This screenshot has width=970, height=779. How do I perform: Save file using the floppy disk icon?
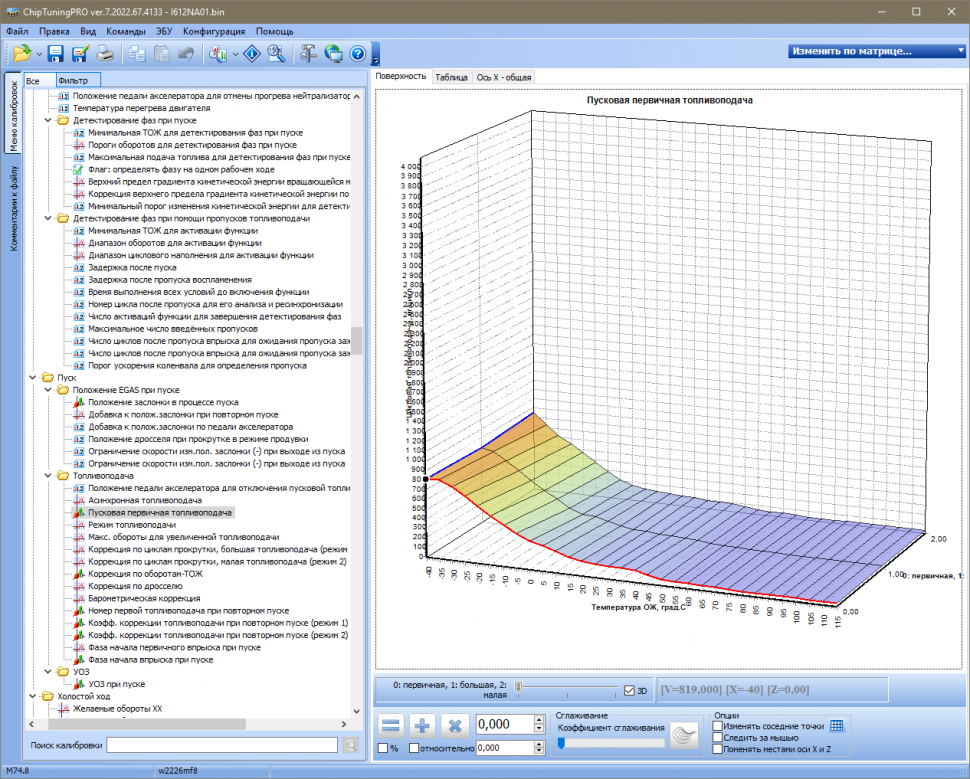[56, 54]
